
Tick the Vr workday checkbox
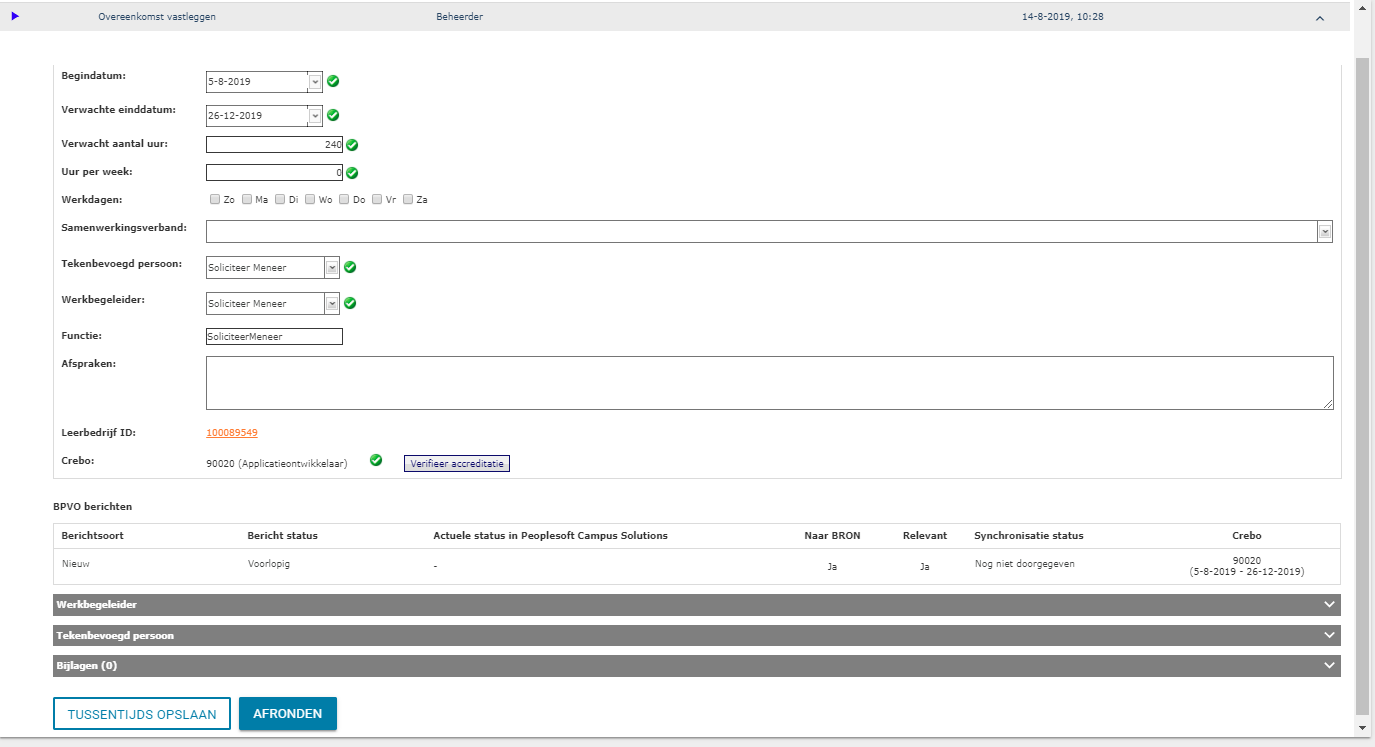pyautogui.click(x=377, y=199)
